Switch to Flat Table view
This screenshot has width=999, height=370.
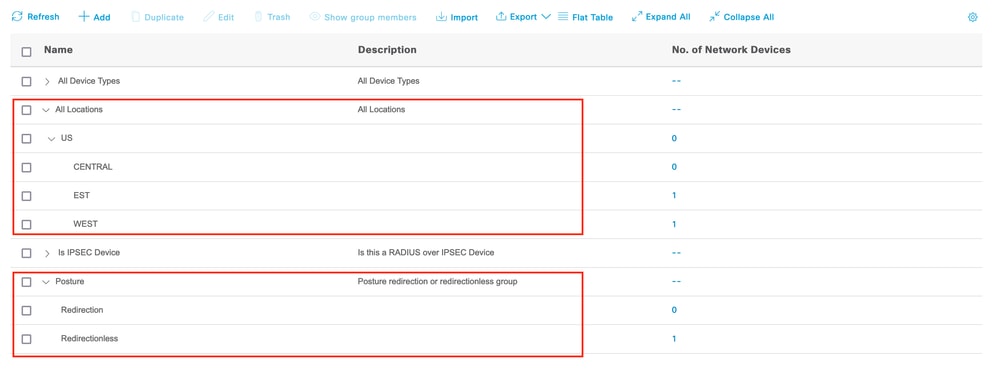click(586, 17)
